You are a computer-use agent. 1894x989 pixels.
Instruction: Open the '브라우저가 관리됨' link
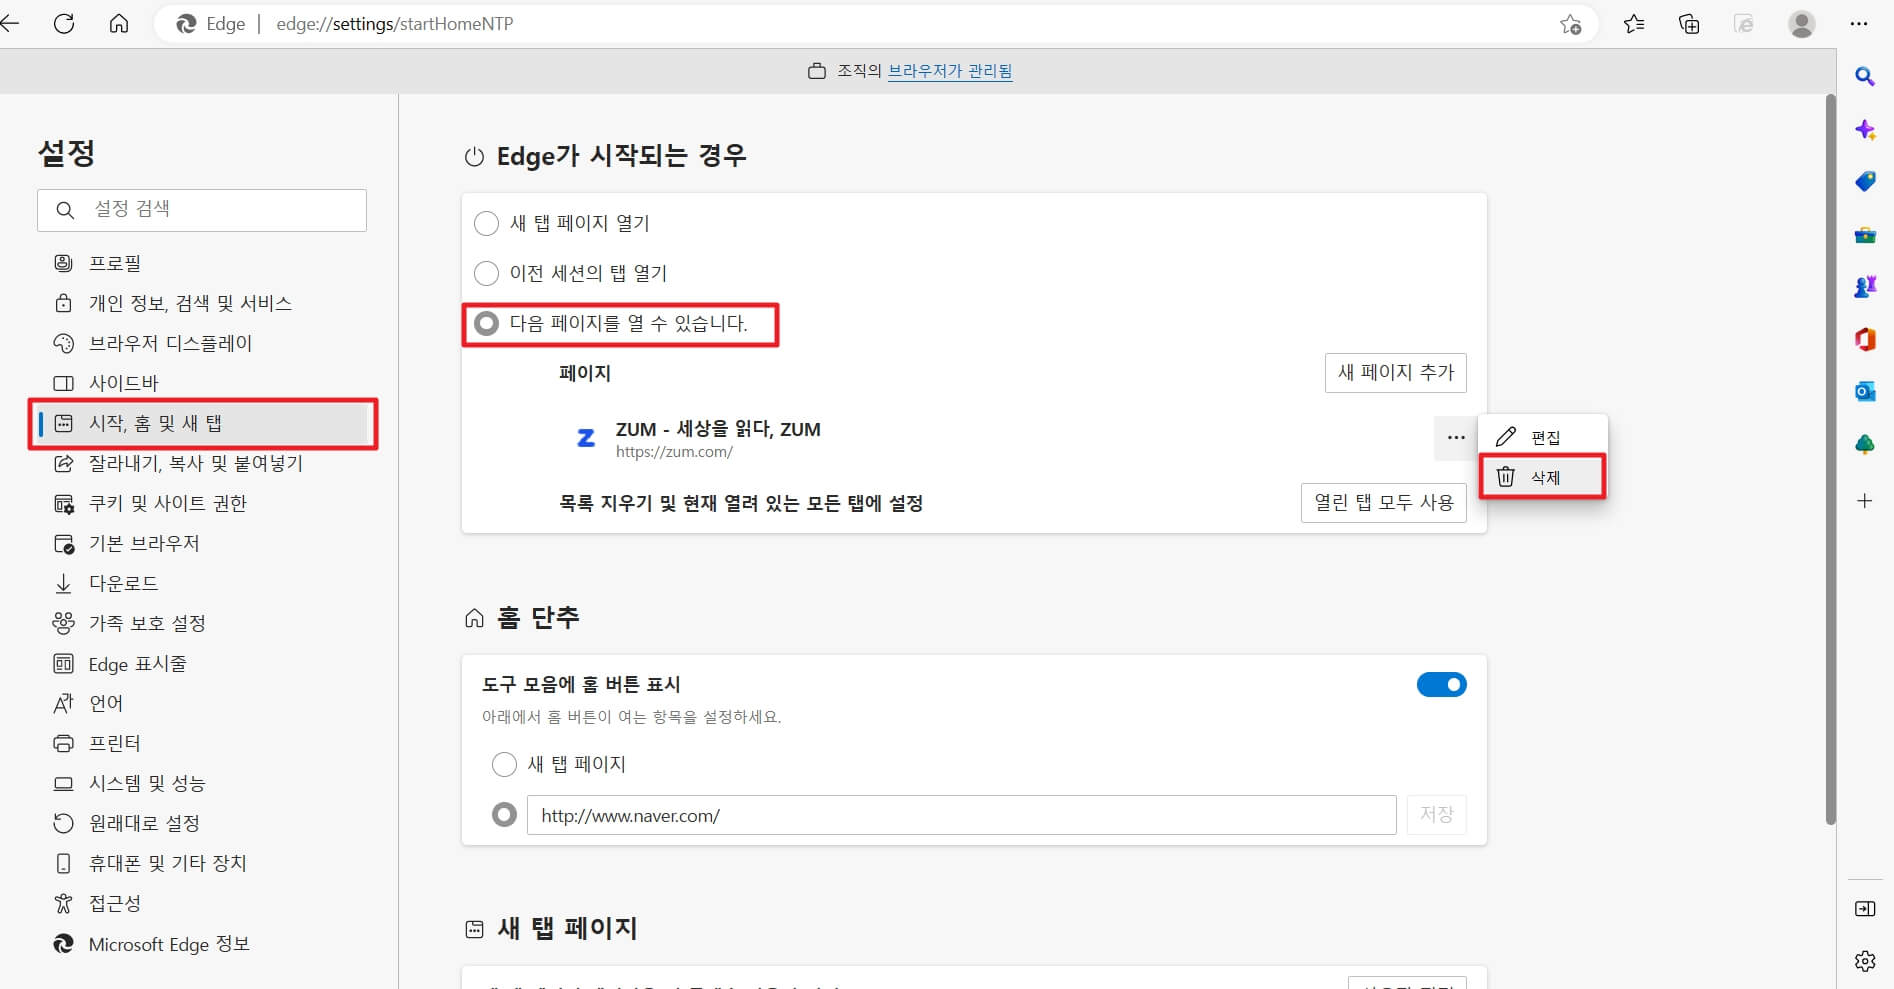[950, 71]
